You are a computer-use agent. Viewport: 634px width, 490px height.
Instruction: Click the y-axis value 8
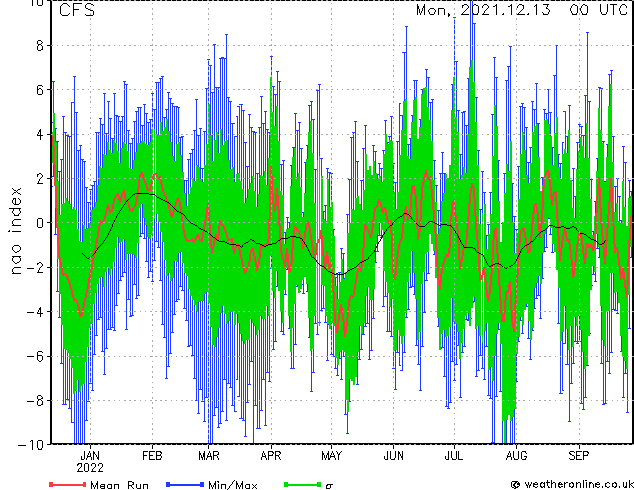(x=40, y=46)
